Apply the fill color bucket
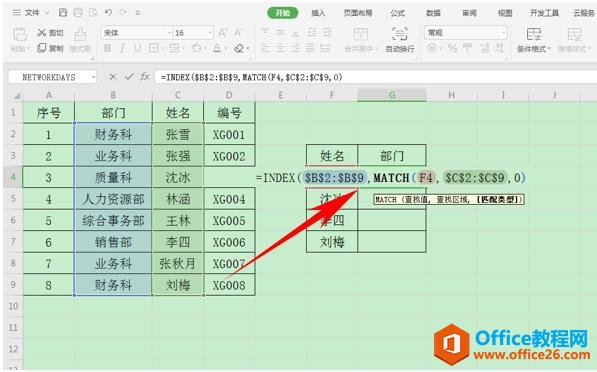This screenshot has height=372, width=597. coord(196,48)
